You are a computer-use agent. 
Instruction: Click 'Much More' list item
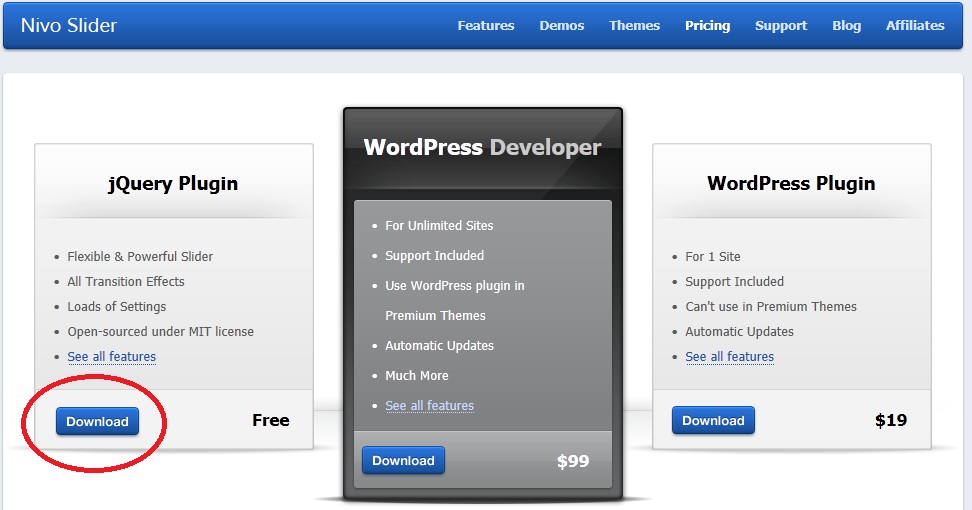coord(417,376)
